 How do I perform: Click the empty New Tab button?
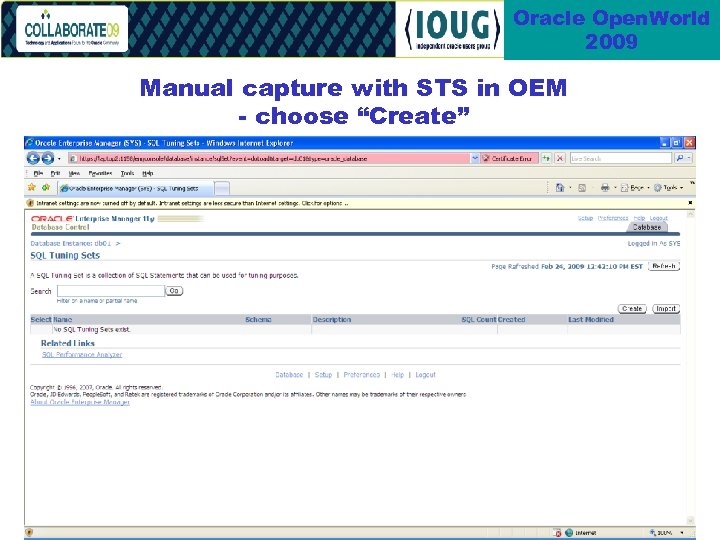[222, 188]
